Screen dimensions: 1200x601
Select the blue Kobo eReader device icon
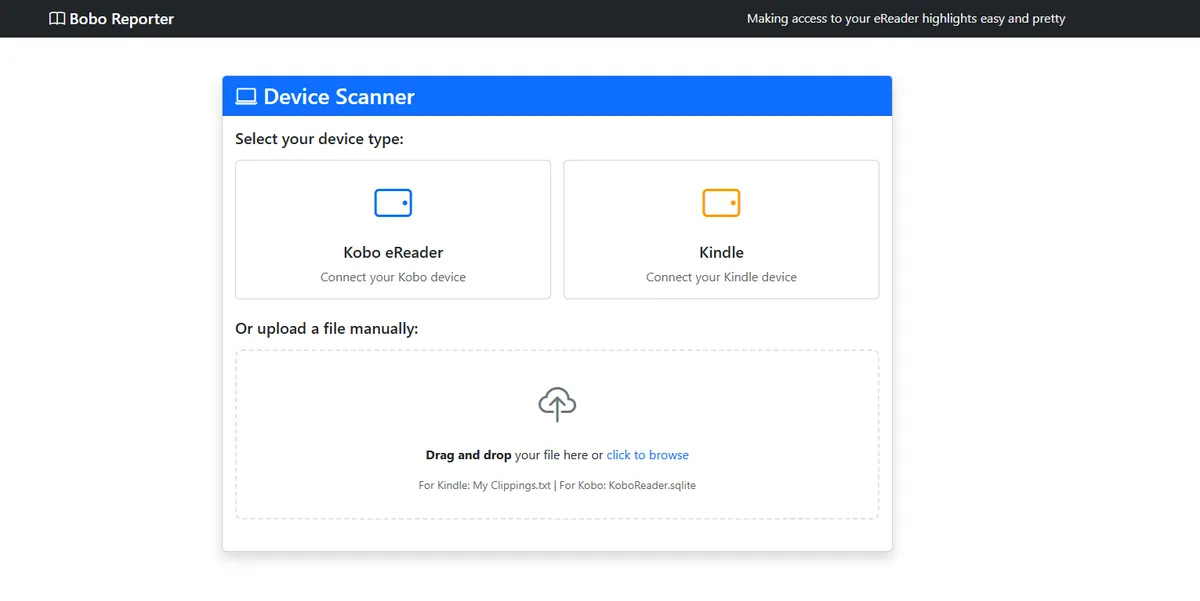(392, 202)
